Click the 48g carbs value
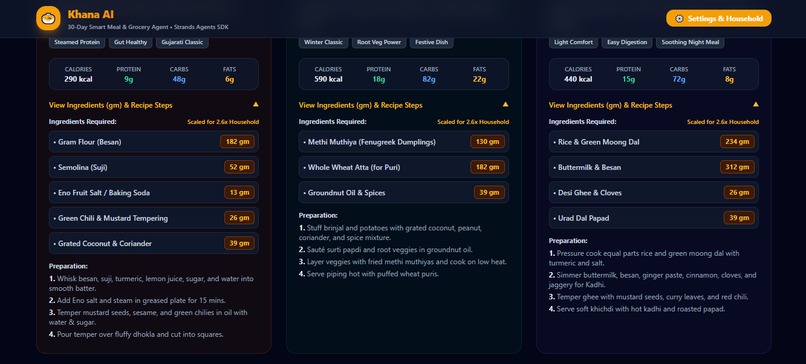Image resolution: width=806 pixels, height=364 pixels. (179, 79)
